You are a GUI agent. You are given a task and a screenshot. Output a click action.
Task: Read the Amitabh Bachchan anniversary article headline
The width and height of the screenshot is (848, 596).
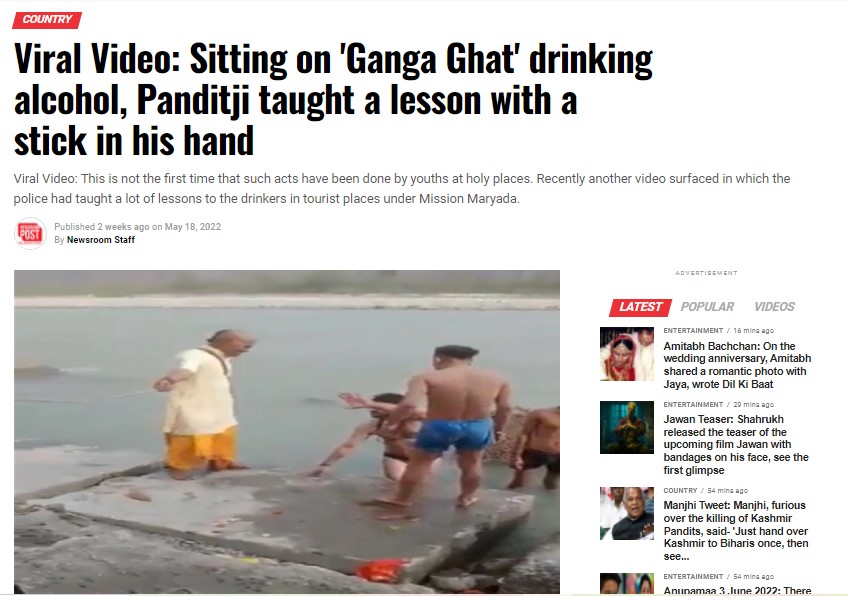(737, 365)
